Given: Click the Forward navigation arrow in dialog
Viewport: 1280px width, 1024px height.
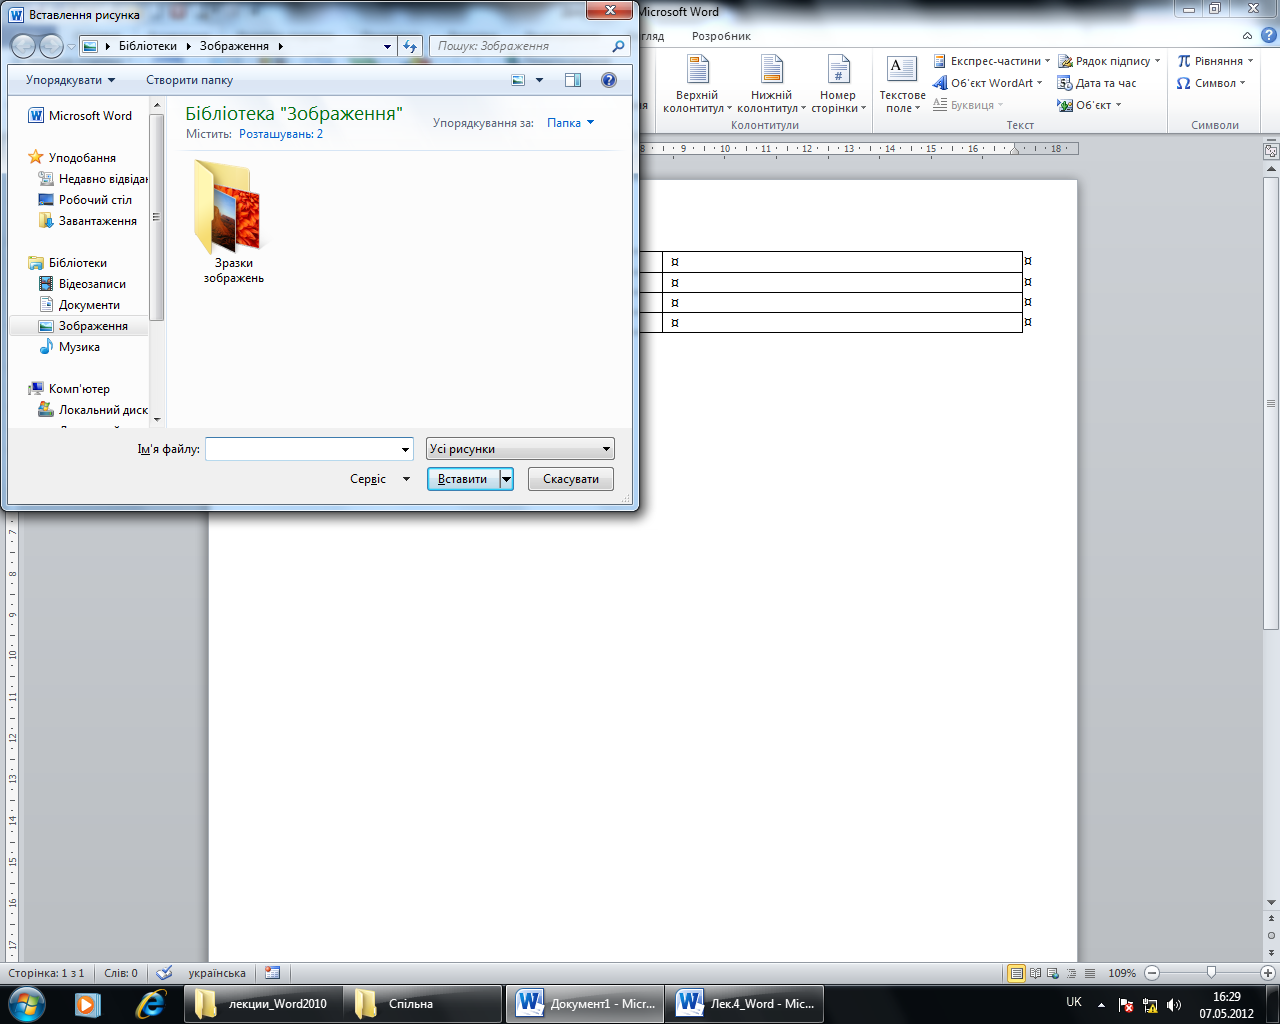Looking at the screenshot, I should tap(51, 46).
